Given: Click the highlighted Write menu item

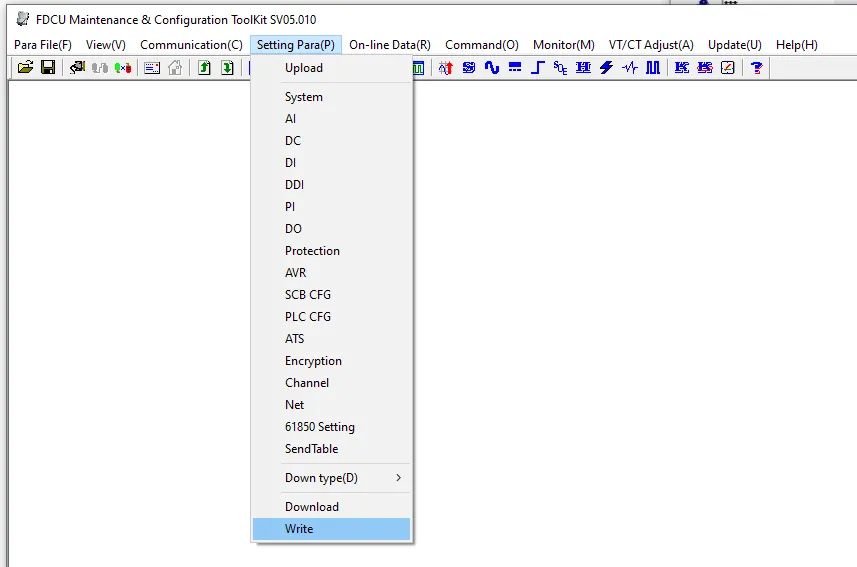Looking at the screenshot, I should pos(331,529).
